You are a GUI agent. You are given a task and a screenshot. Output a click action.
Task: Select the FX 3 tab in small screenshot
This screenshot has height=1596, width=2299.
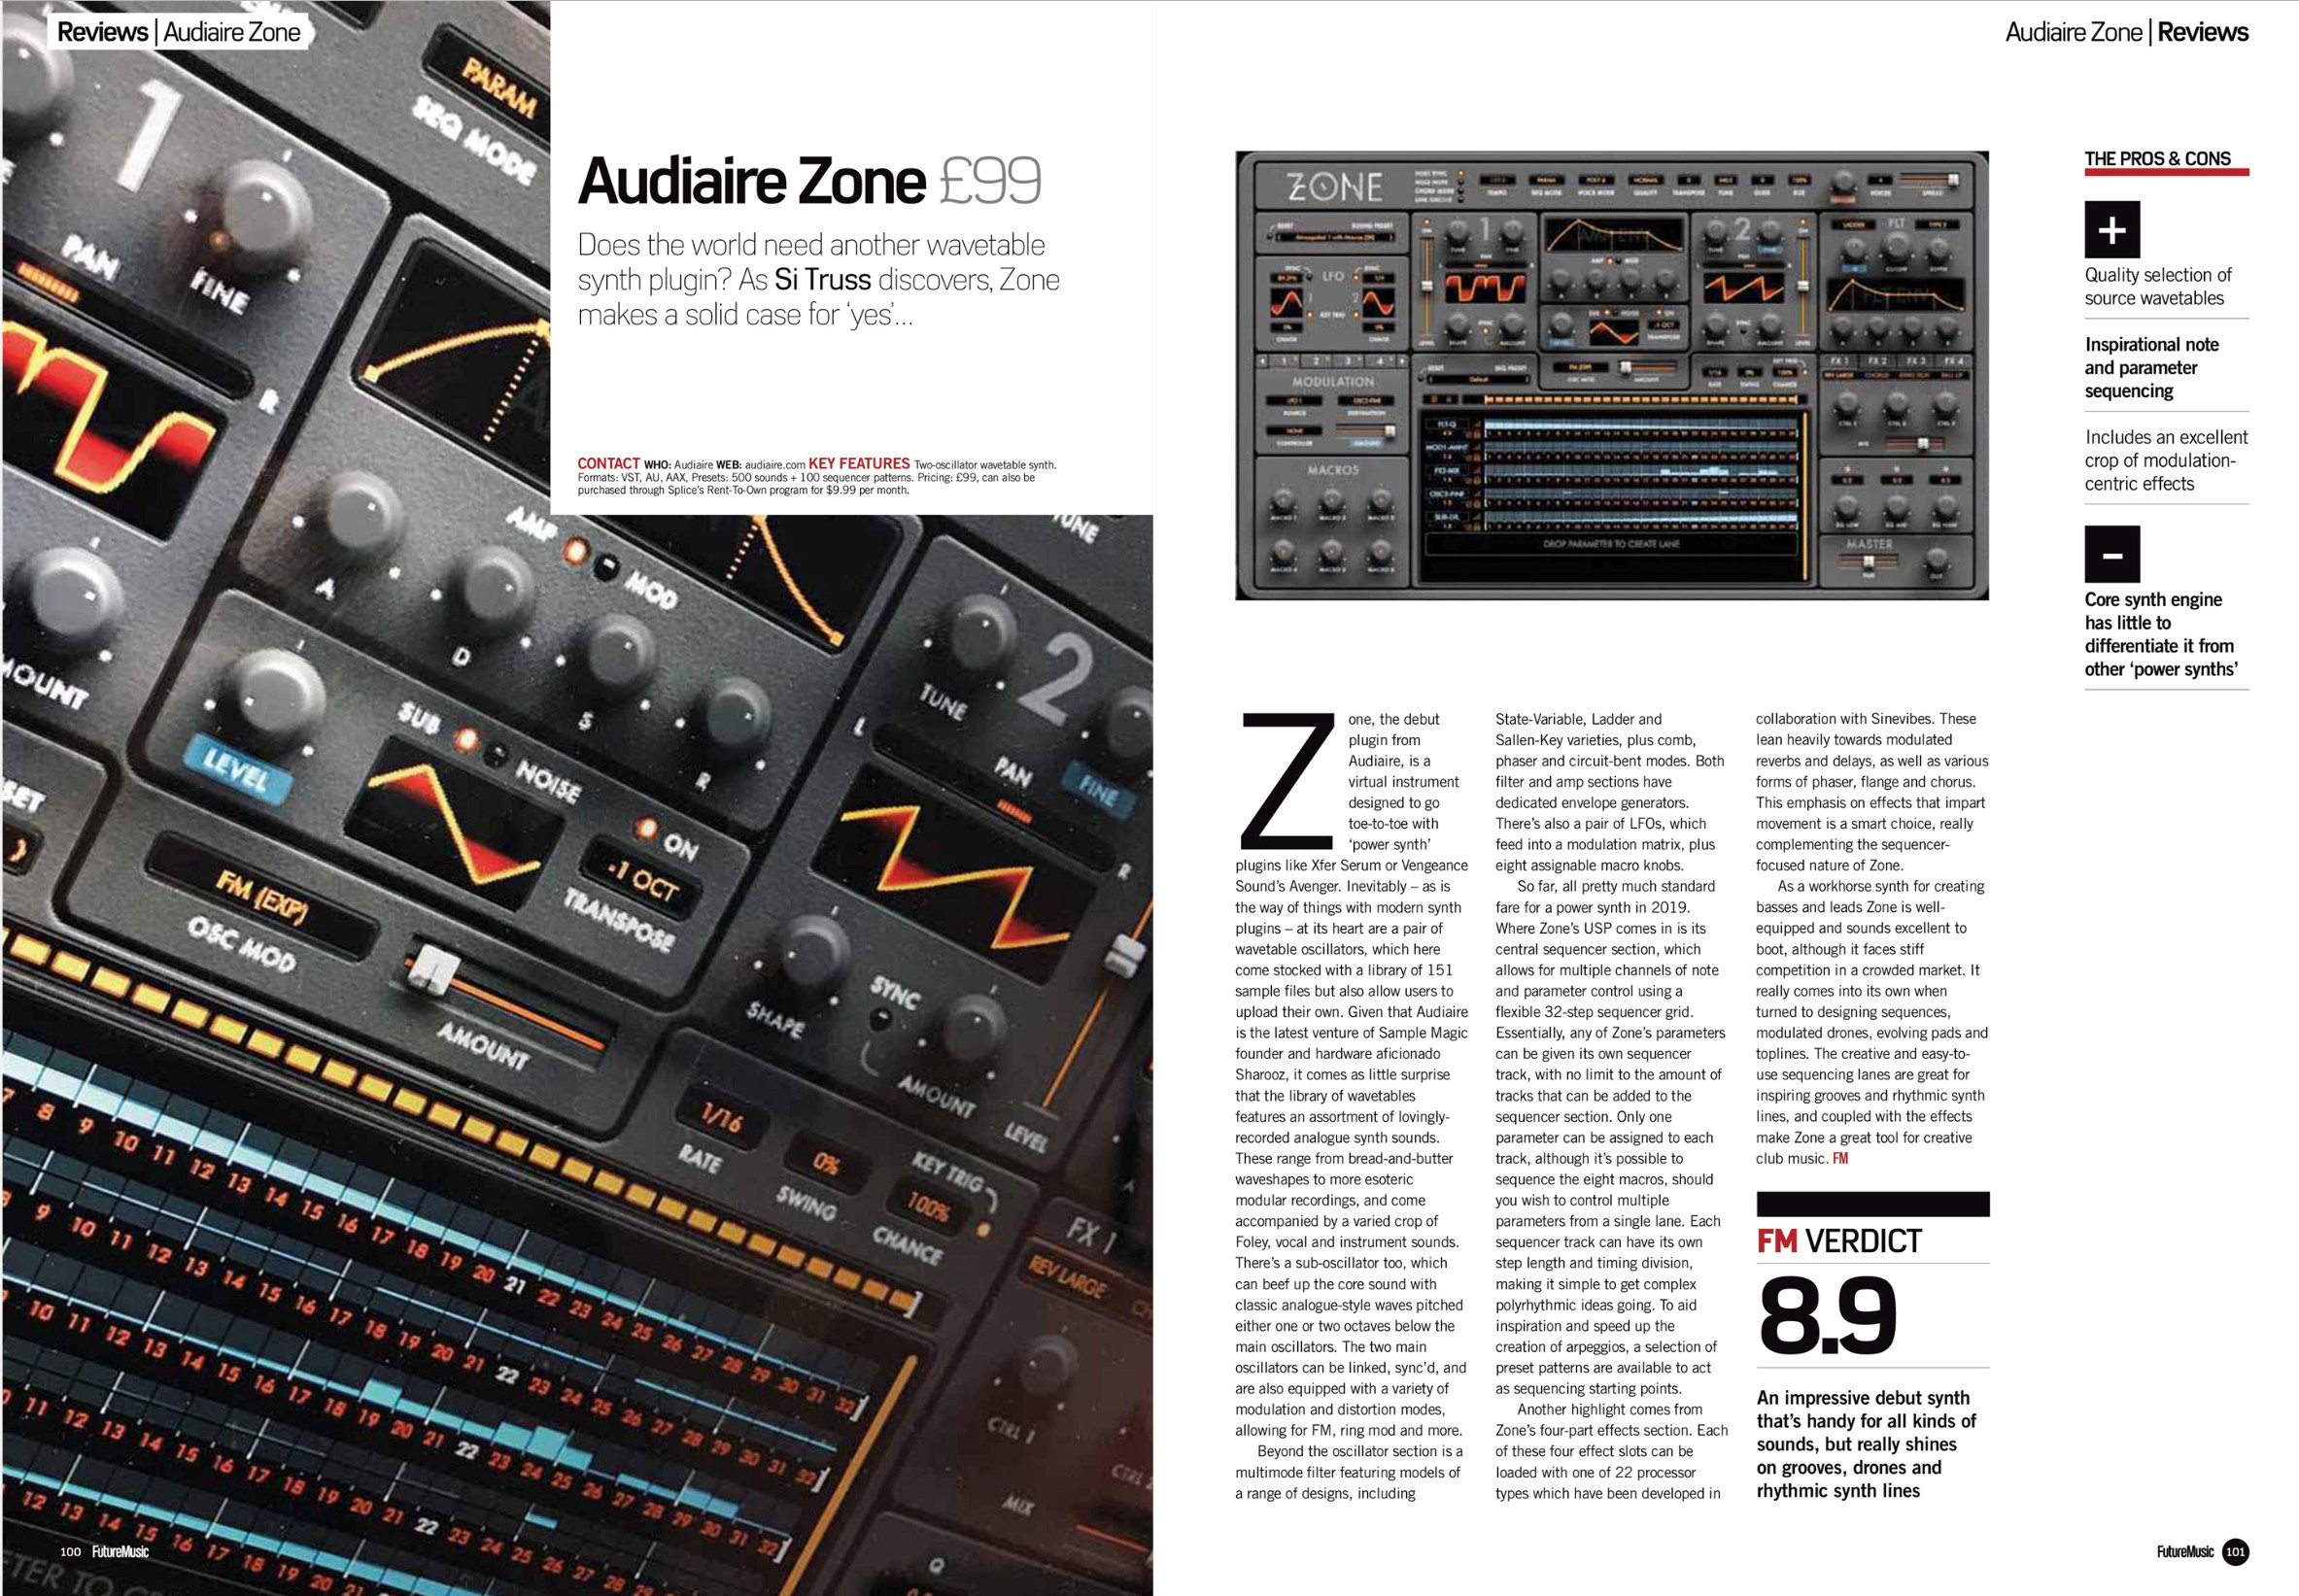pyautogui.click(x=1916, y=360)
